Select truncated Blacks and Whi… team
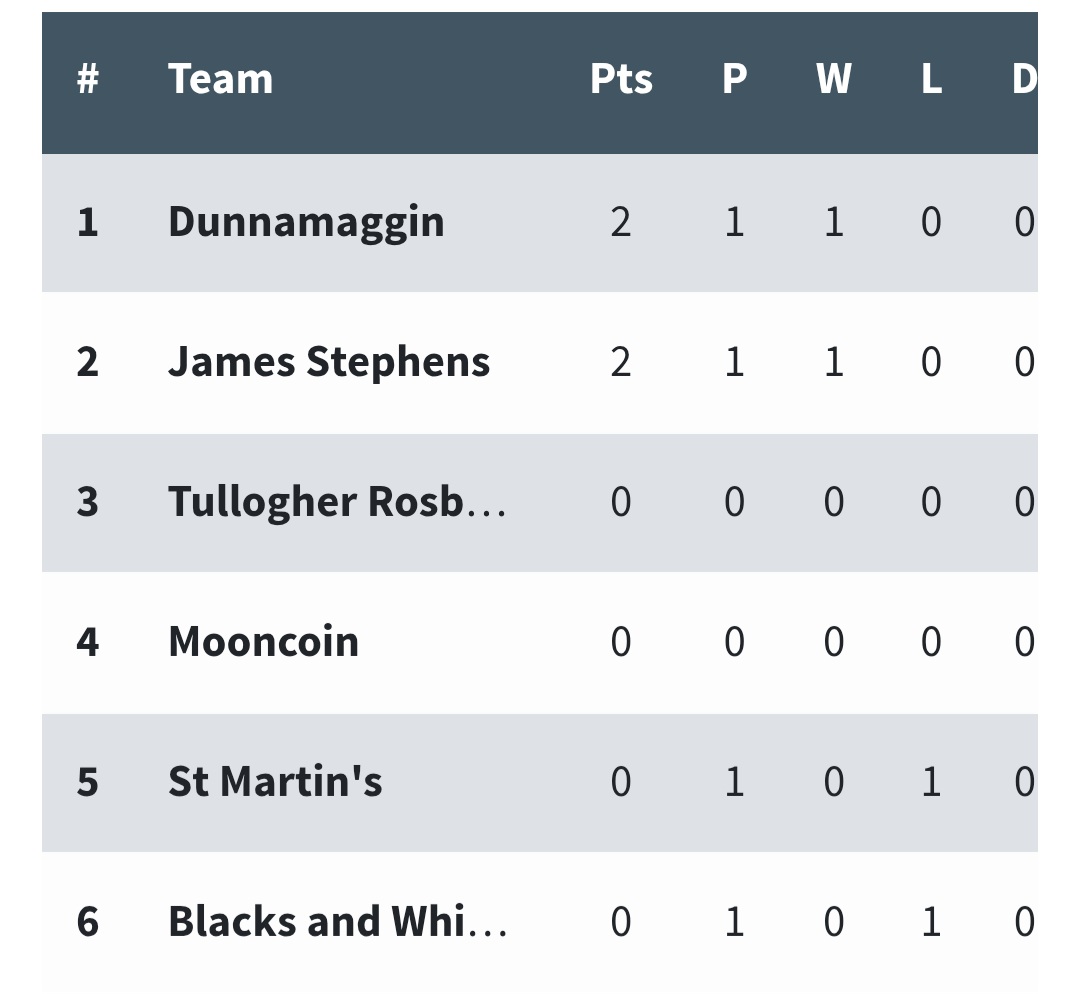 tap(337, 922)
